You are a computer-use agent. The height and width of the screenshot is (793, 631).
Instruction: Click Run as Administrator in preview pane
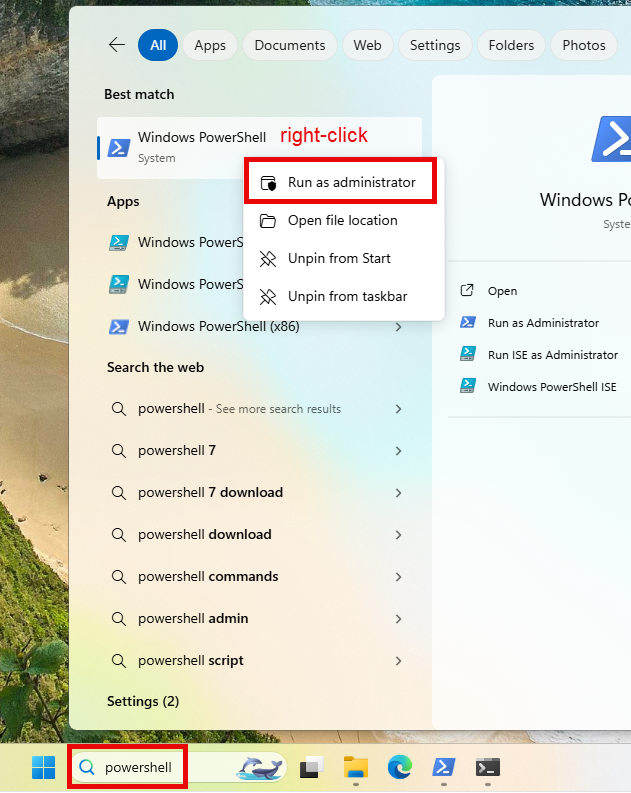click(x=543, y=323)
